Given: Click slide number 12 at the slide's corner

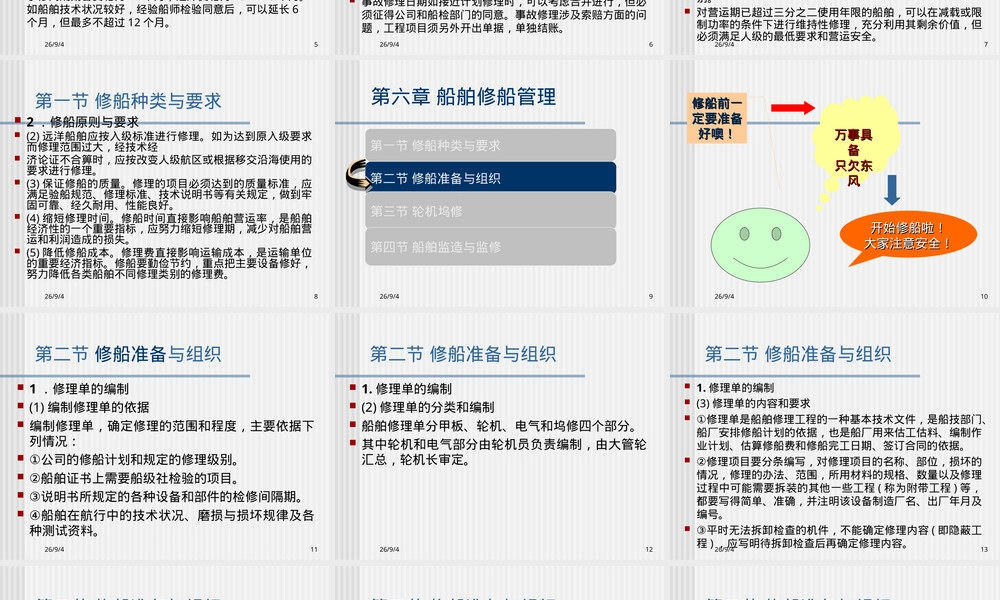Looking at the screenshot, I should click(x=649, y=550).
